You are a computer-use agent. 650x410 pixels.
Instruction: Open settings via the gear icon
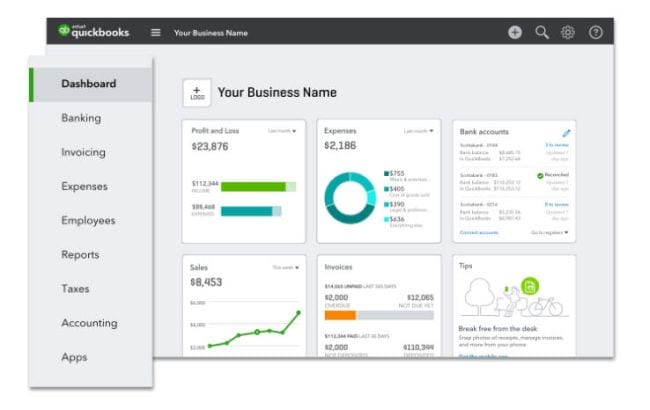tap(568, 32)
